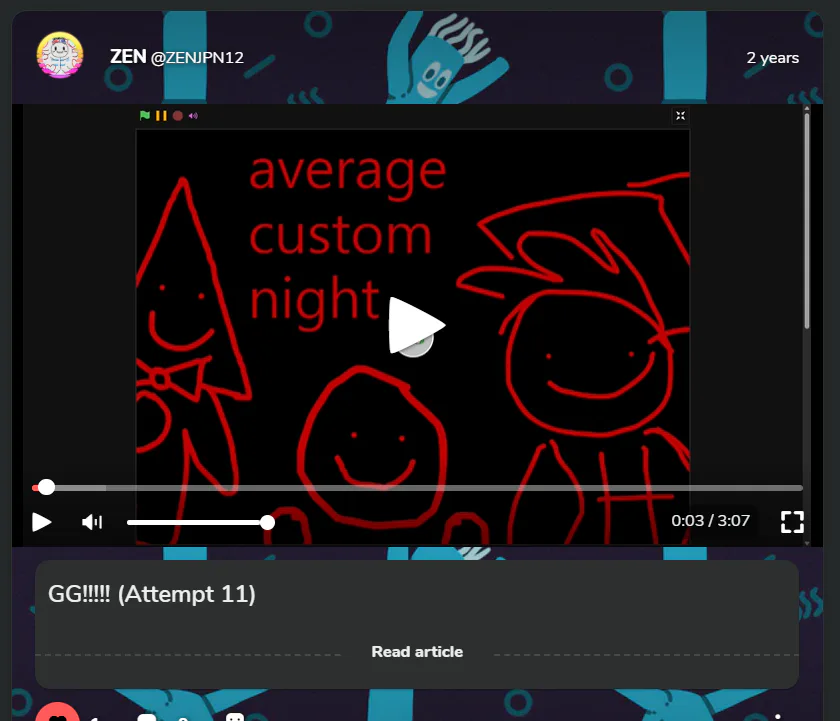
Task: Open the '2 years' post timestamp
Action: tap(772, 57)
